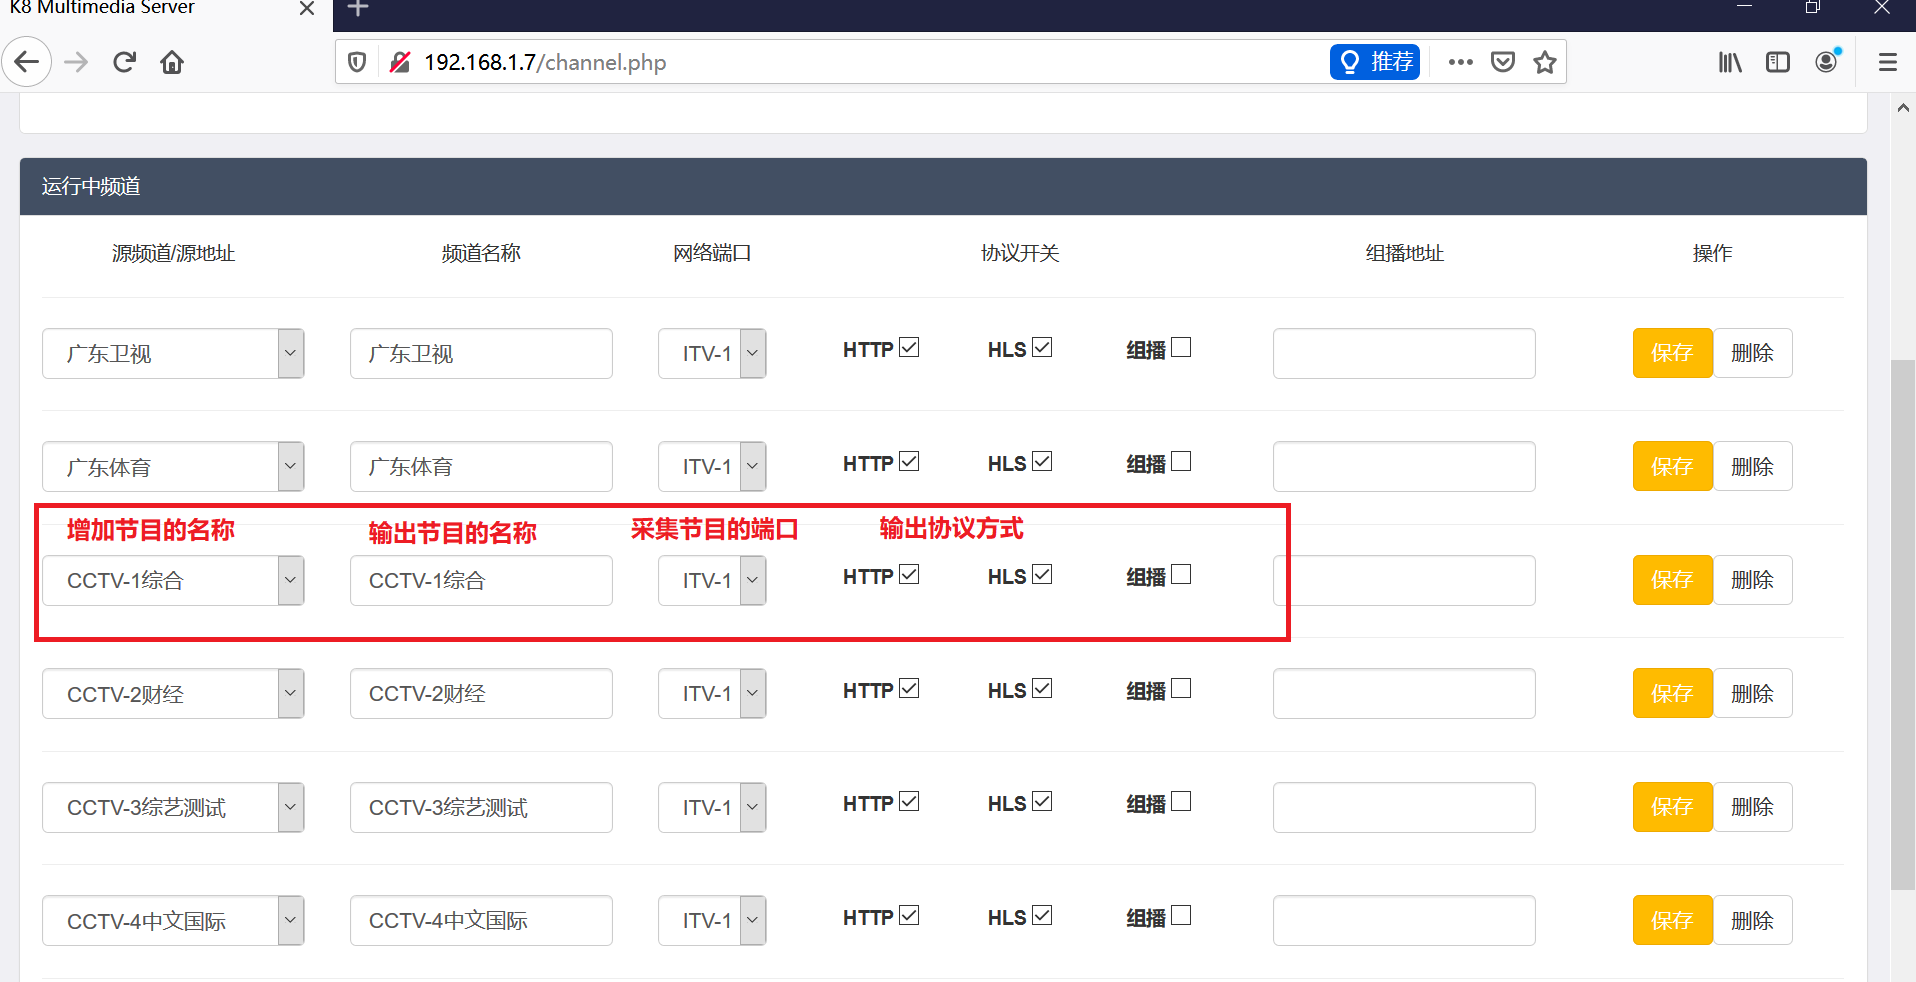
Task: Open ITV-1 port dropdown in CCTV-2财经 row
Action: point(712,694)
